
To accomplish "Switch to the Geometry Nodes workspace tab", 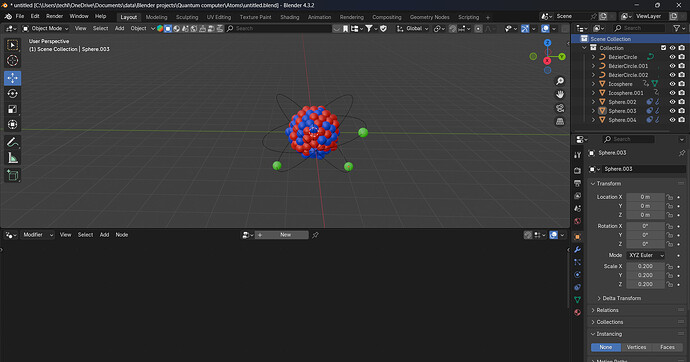I will click(429, 17).
